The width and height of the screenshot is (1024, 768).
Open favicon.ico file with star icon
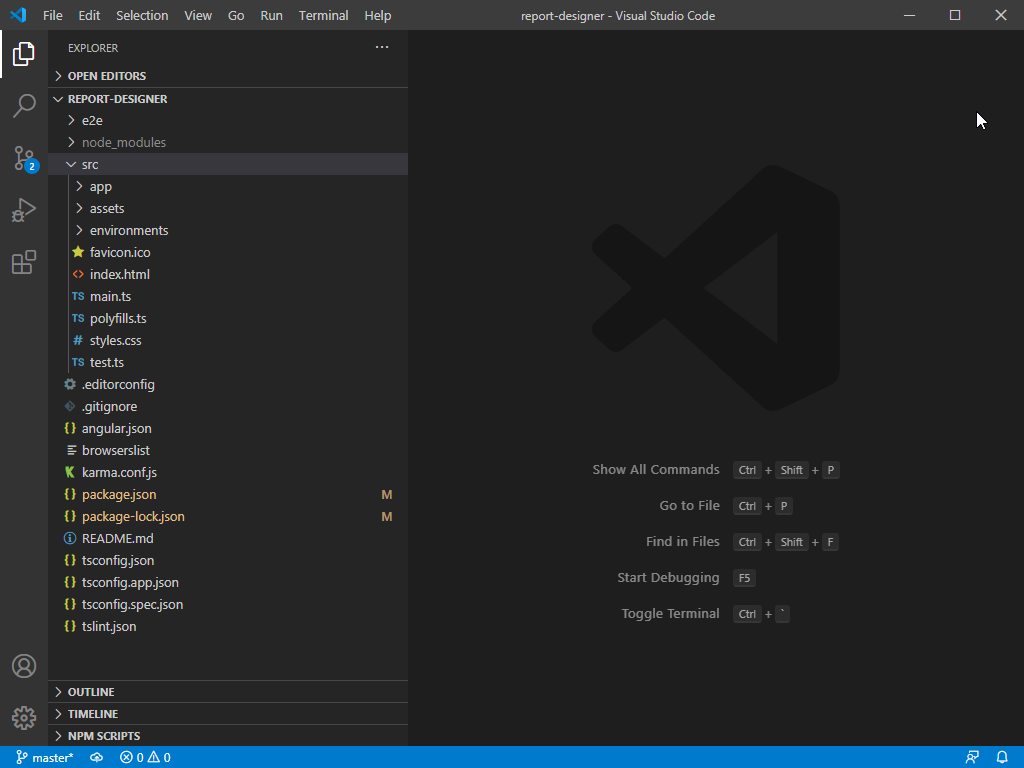pos(228,252)
